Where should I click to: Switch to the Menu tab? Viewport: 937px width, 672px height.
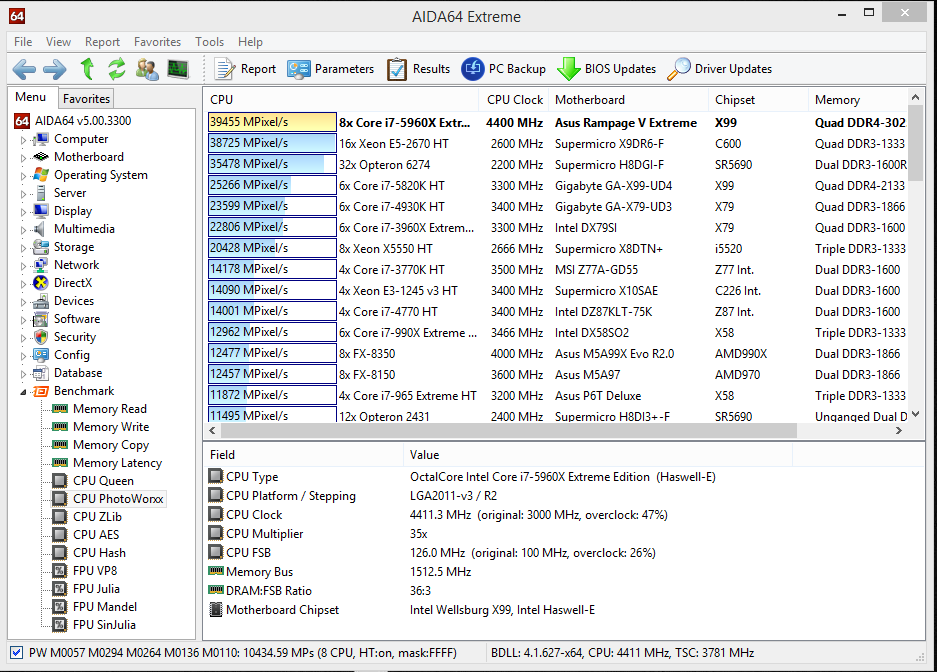(x=31, y=97)
